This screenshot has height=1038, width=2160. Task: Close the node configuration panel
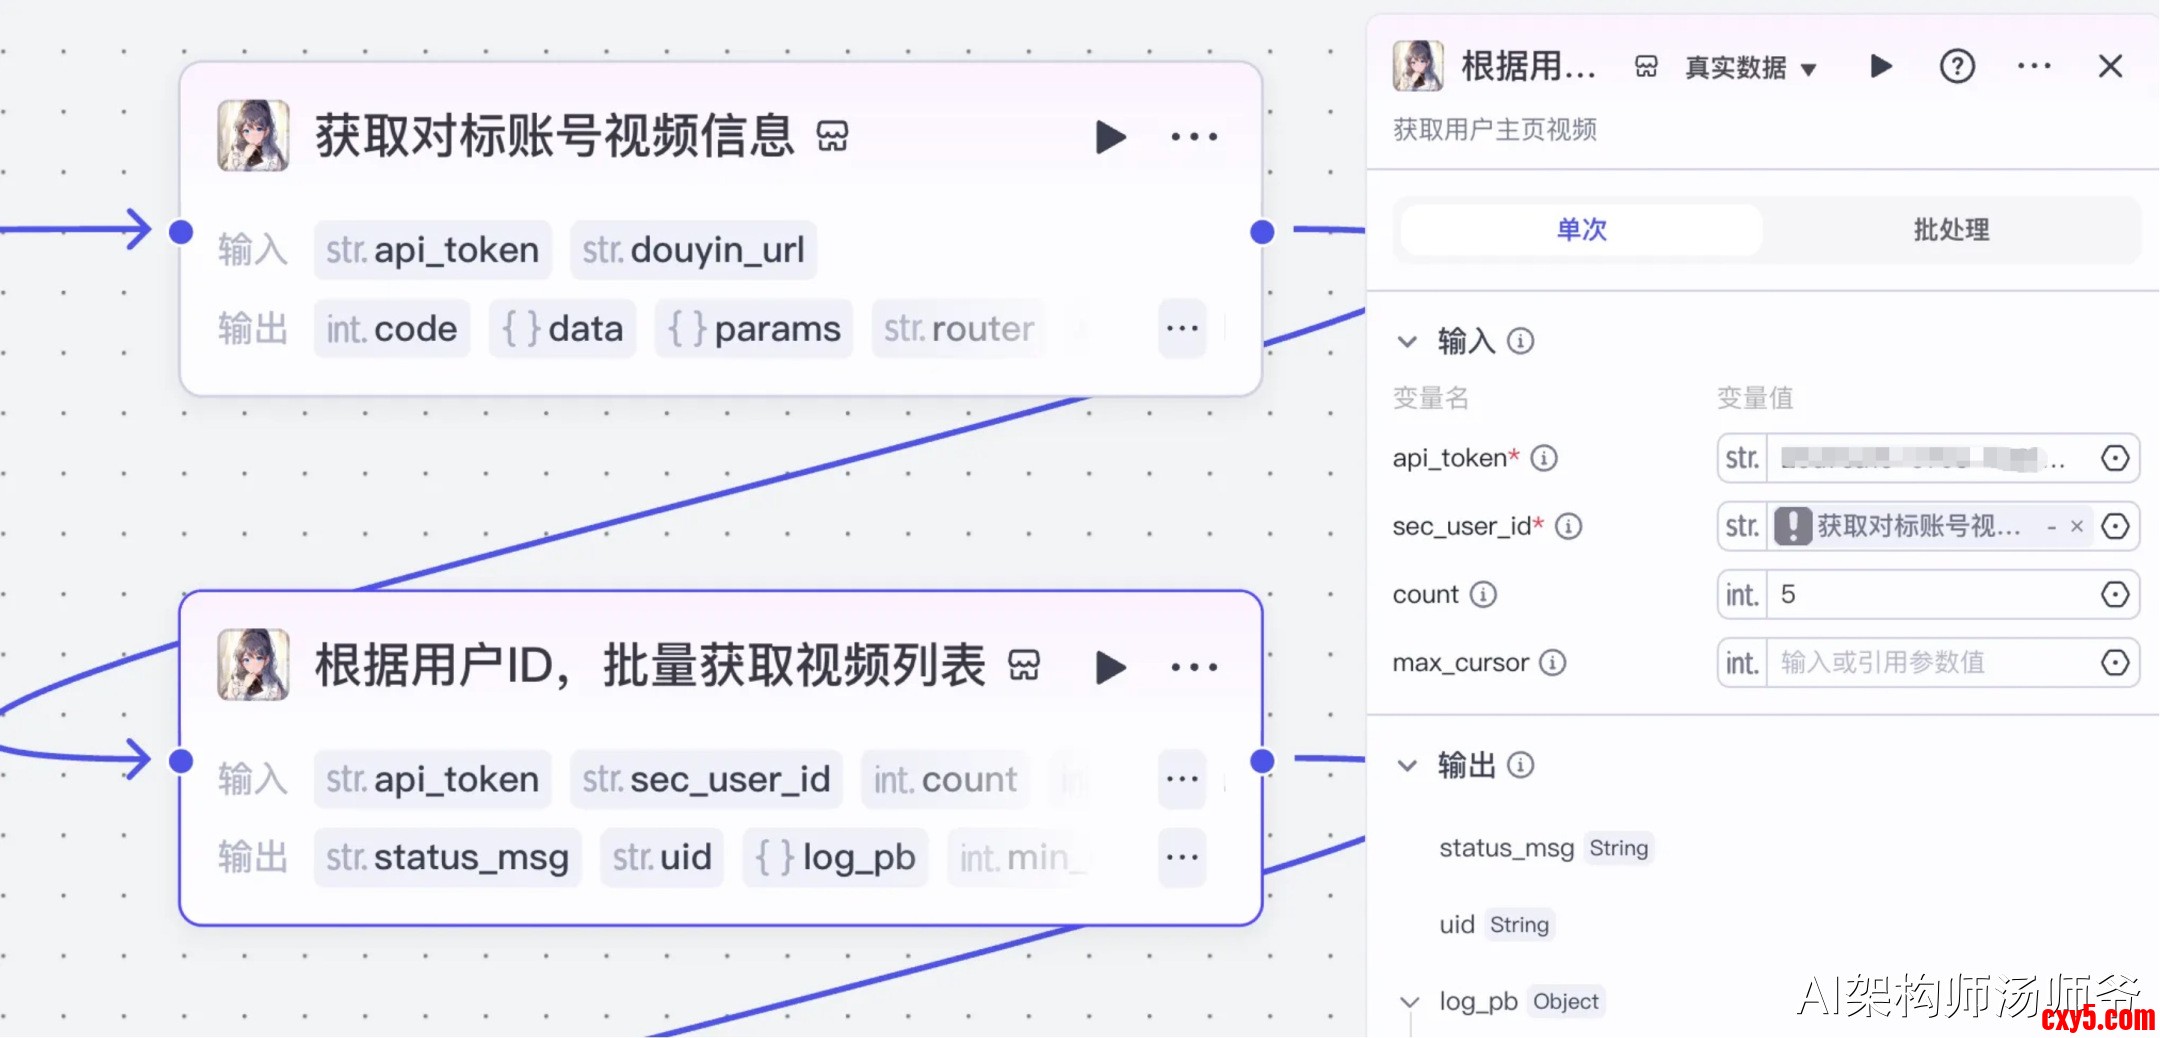[x=2110, y=67]
